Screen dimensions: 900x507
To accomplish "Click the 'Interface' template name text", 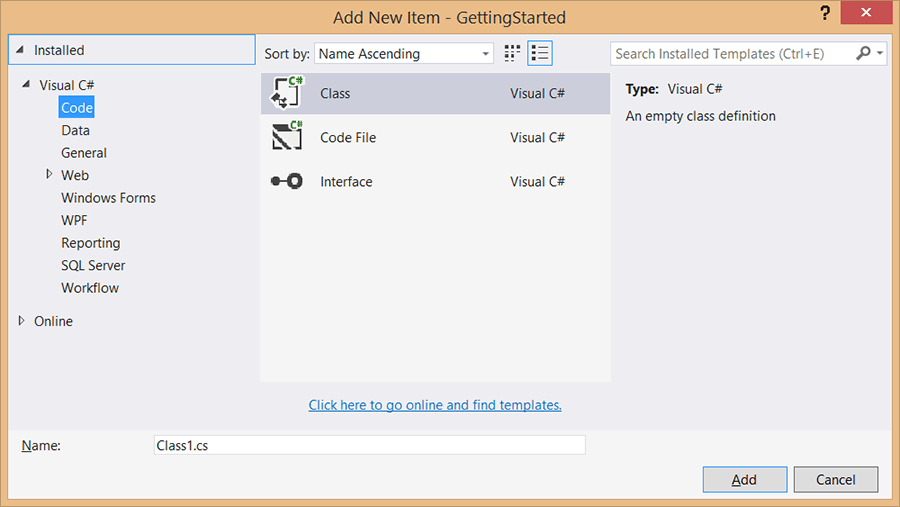I will point(346,181).
